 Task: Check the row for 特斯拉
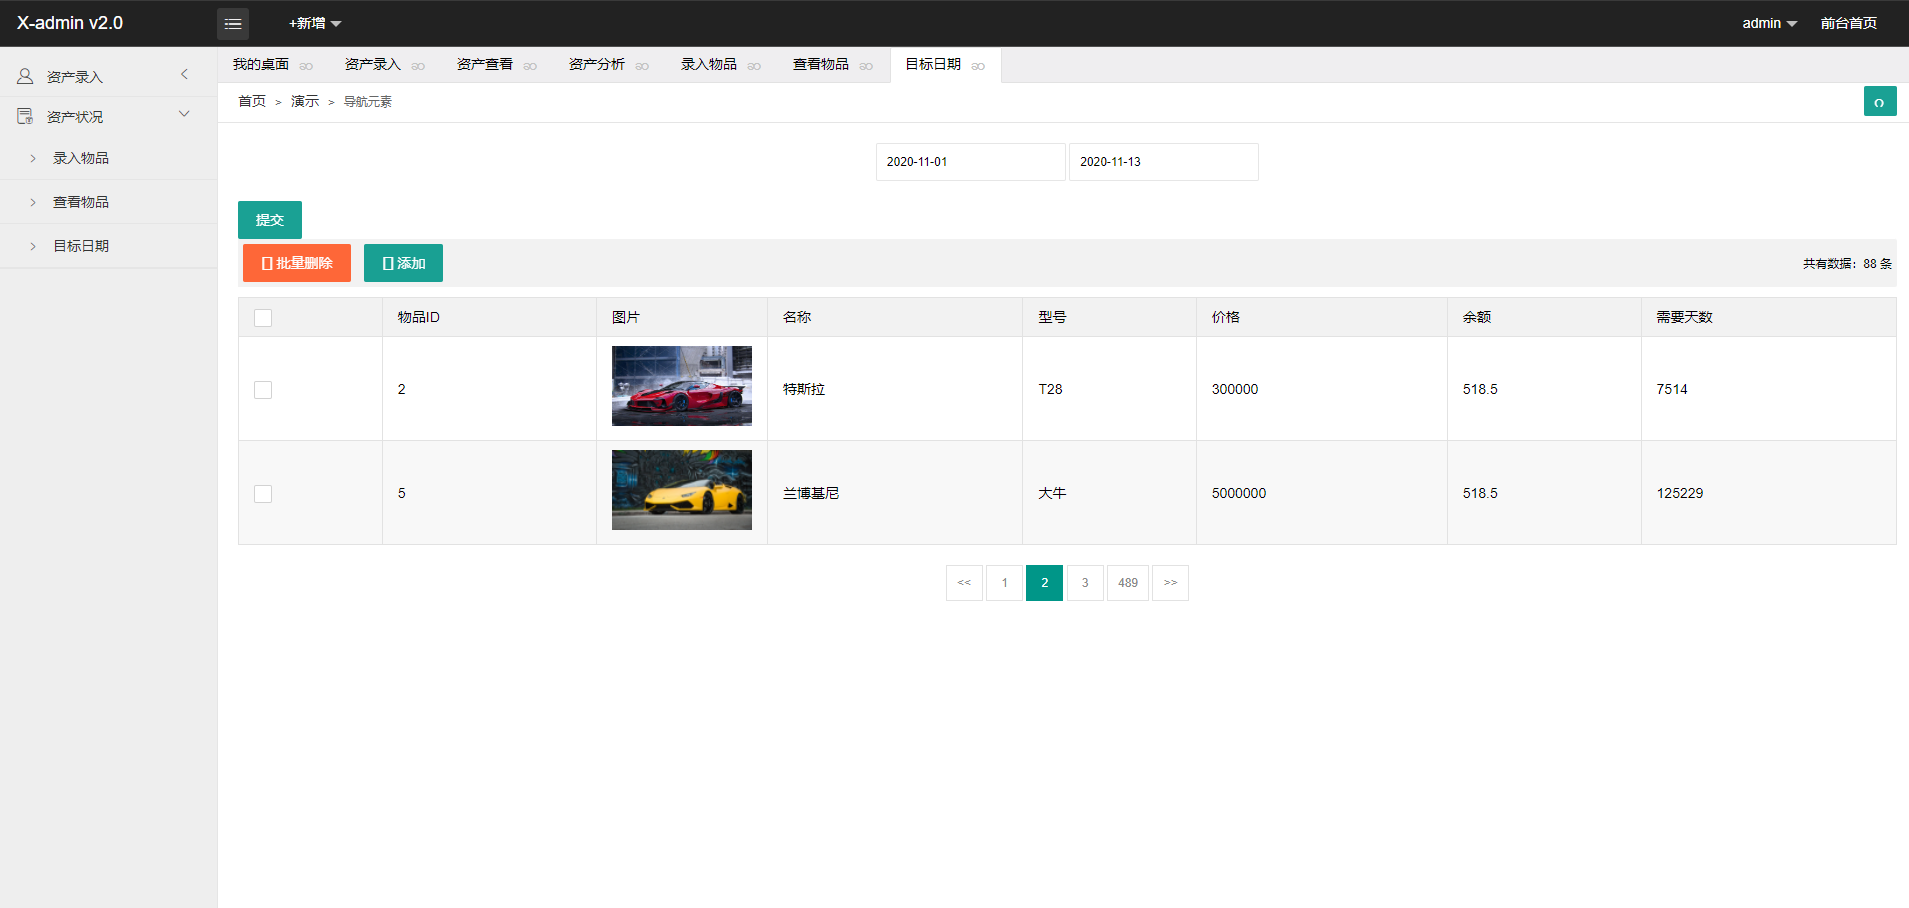[x=263, y=390]
